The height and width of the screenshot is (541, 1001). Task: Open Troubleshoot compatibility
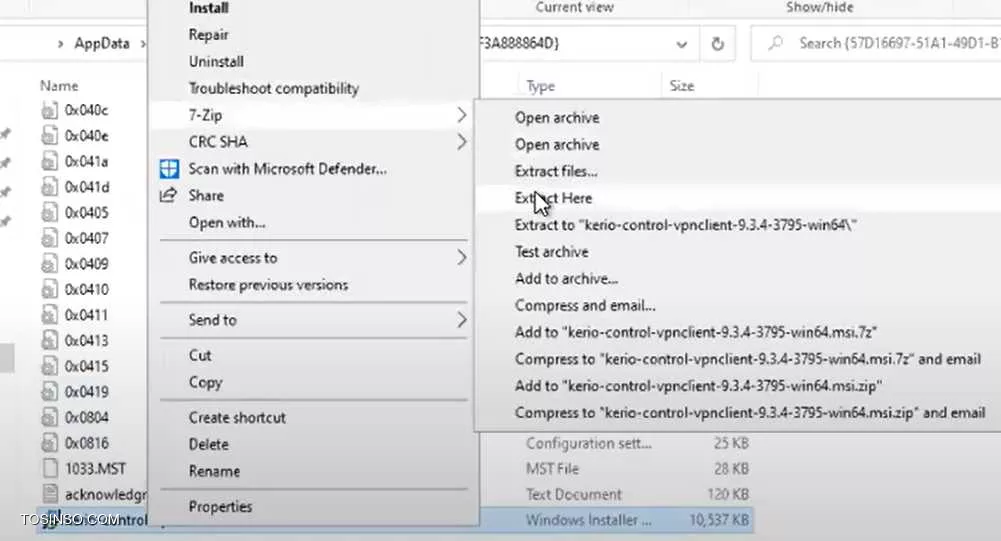click(274, 88)
